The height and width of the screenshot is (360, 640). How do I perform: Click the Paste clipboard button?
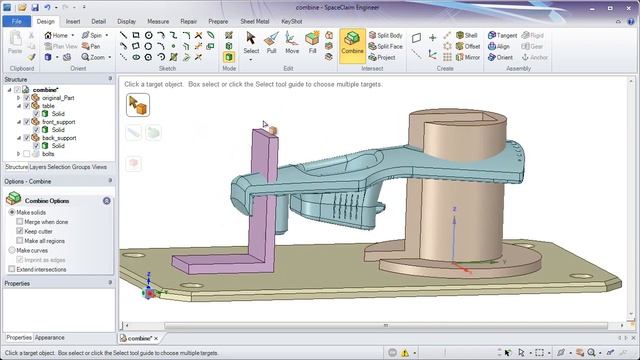15,42
